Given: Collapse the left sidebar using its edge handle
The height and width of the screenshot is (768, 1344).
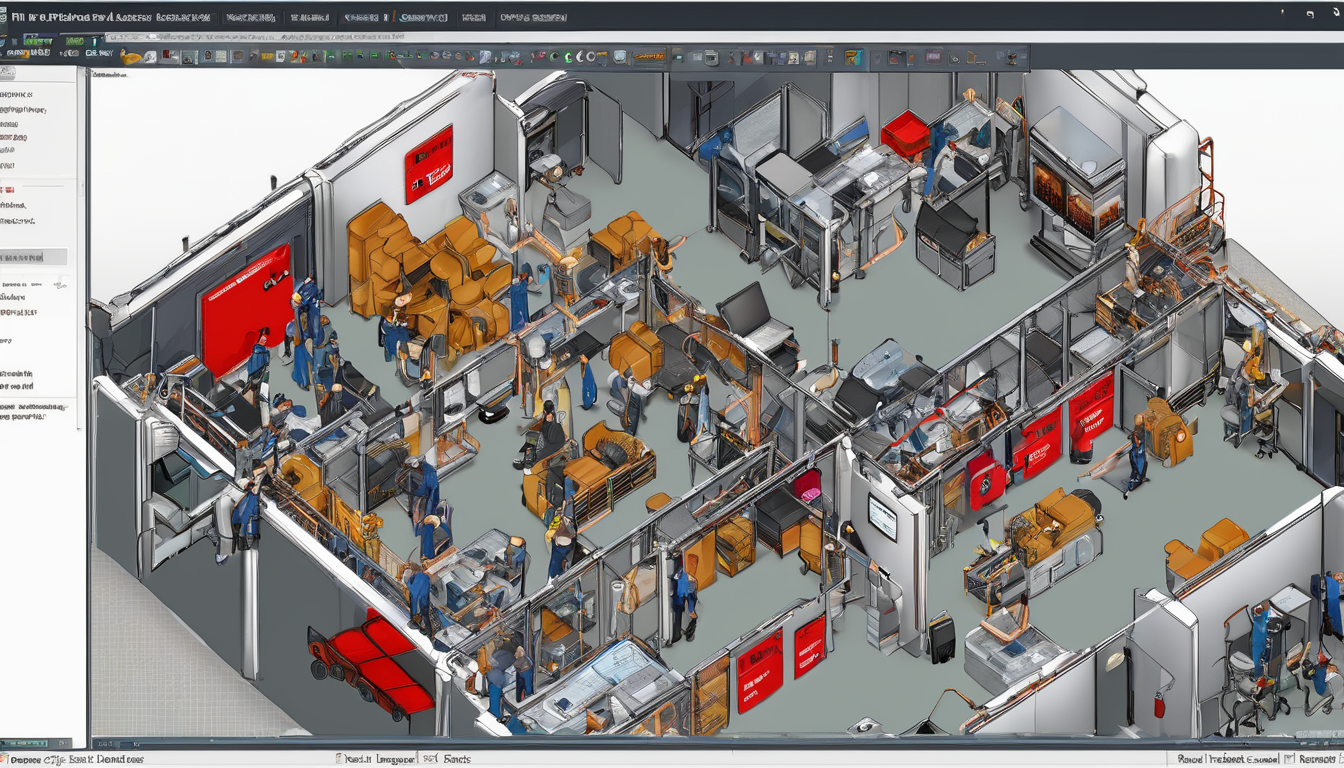Looking at the screenshot, I should click(x=82, y=189).
